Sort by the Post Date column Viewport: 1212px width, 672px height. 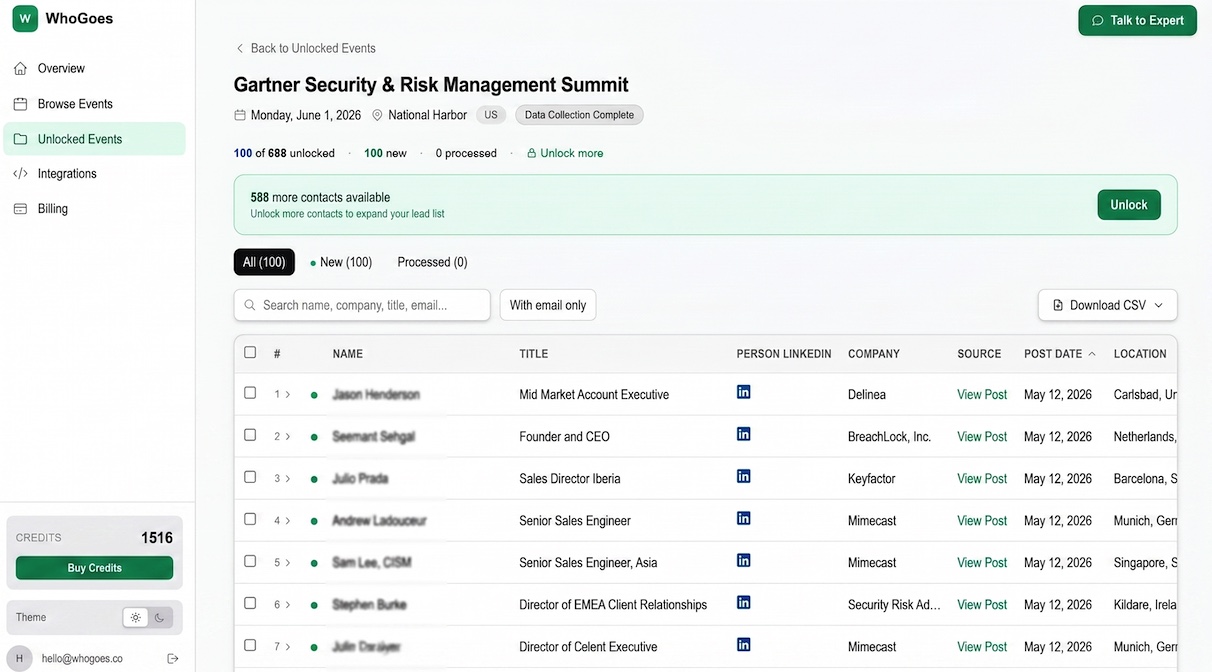(1059, 354)
